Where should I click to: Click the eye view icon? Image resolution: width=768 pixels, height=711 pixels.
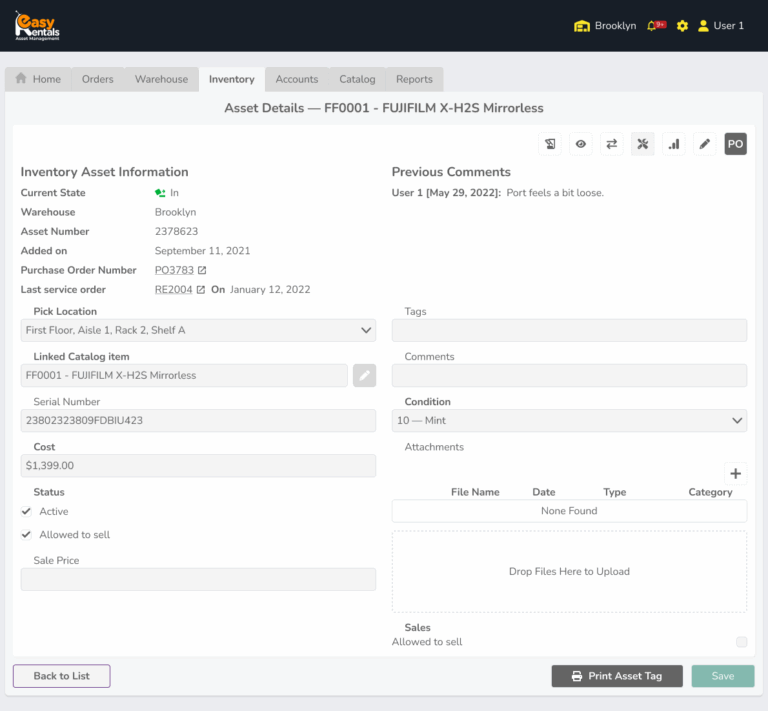point(581,144)
